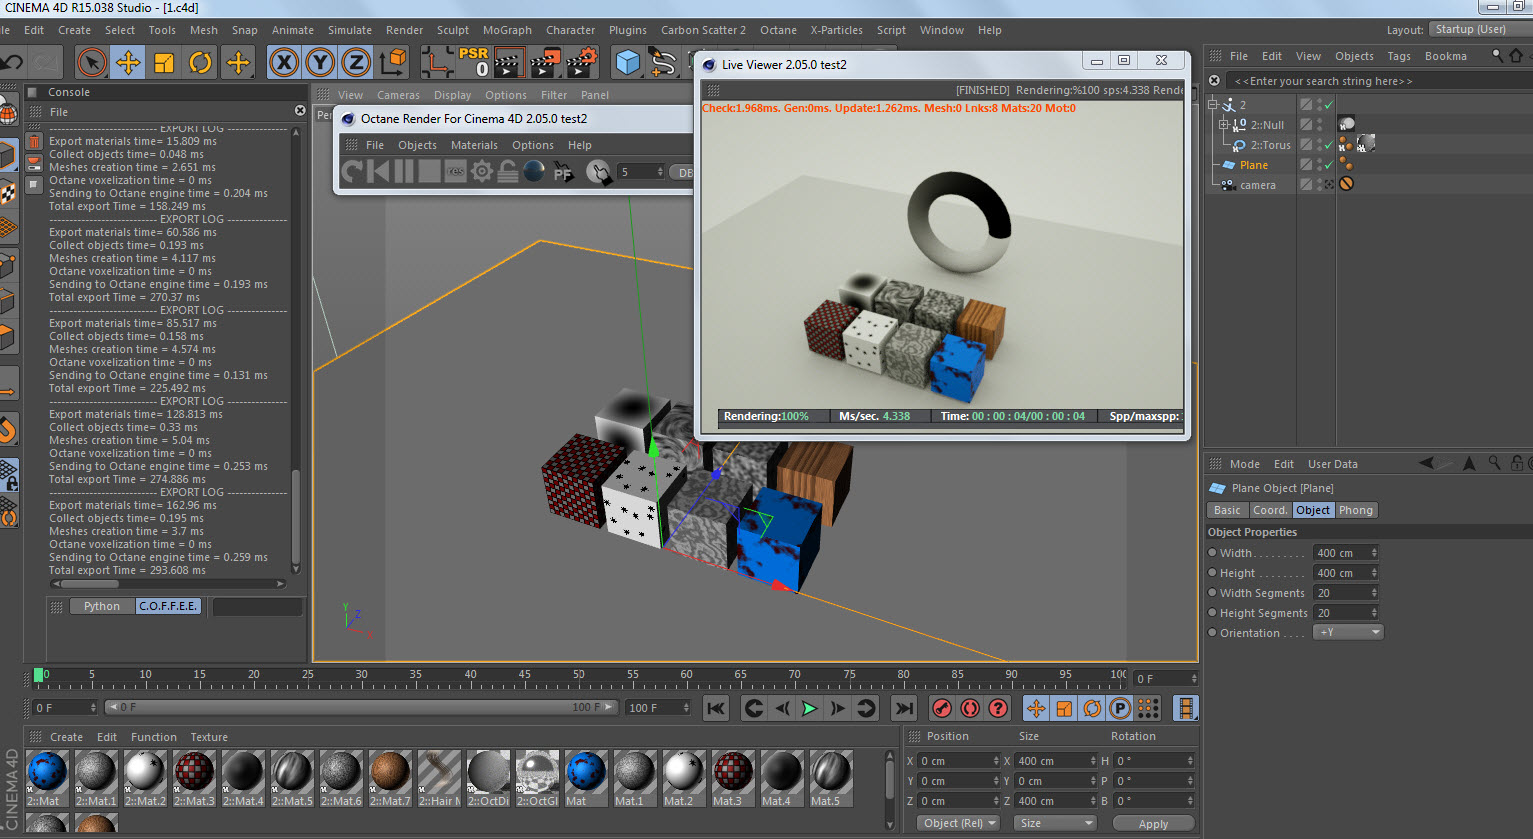Toggle Z axis lock
The image size is (1533, 839).
pyautogui.click(x=356, y=63)
